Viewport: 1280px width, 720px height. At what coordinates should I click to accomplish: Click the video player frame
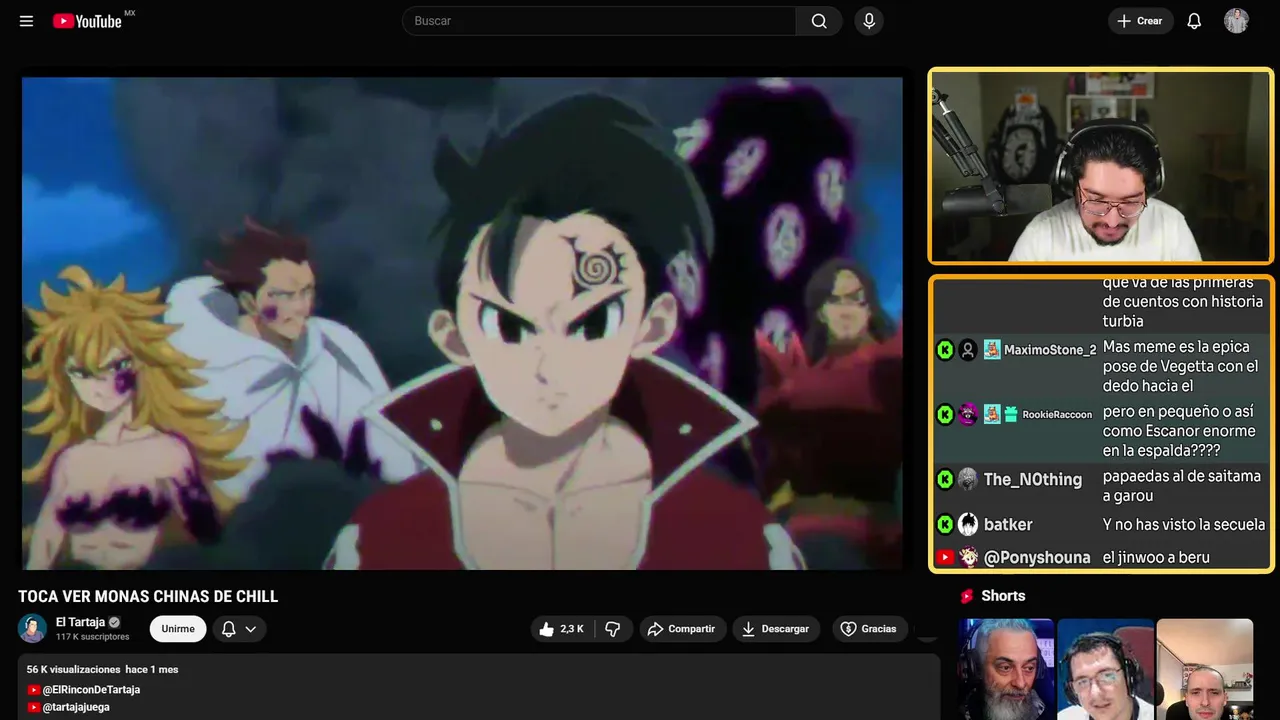click(462, 323)
